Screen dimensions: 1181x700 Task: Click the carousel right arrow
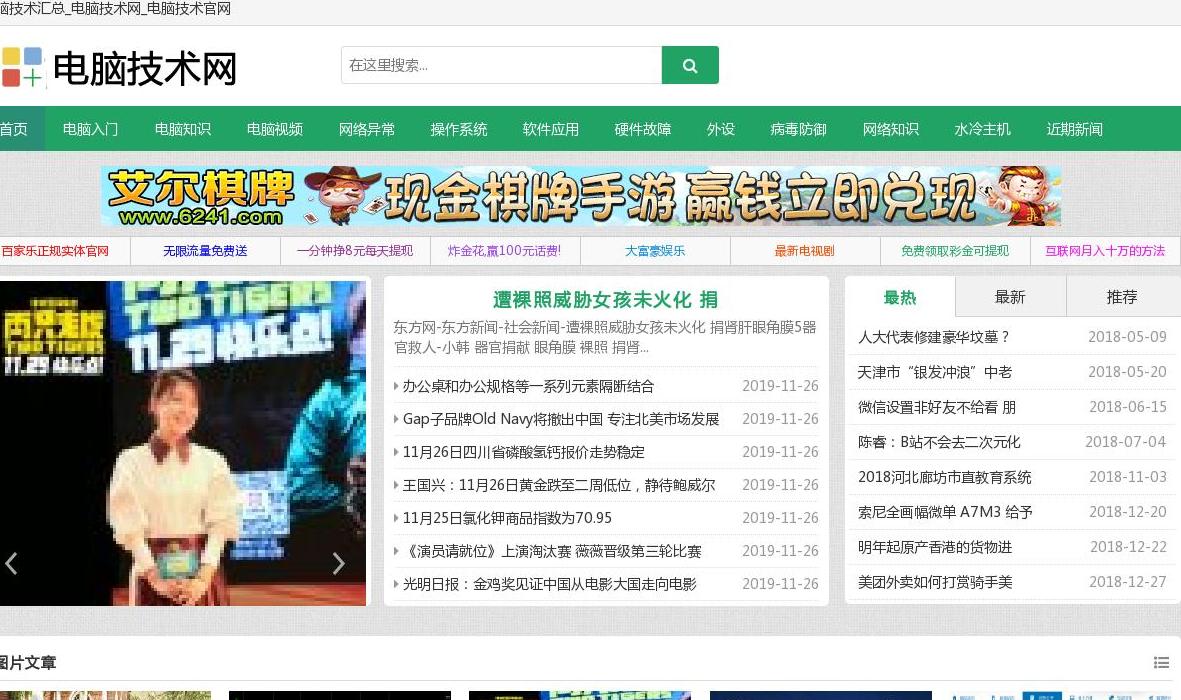[339, 563]
